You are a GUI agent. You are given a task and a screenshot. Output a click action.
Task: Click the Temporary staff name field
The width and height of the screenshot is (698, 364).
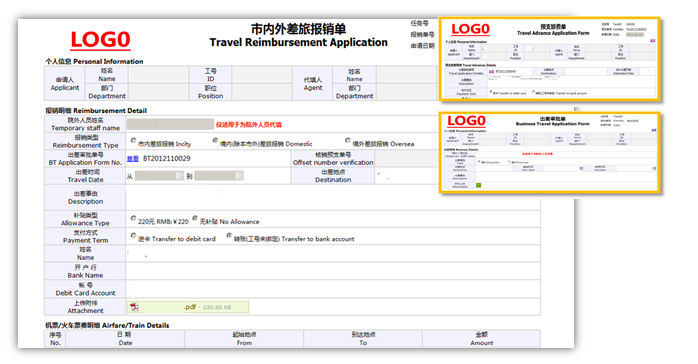click(x=170, y=124)
